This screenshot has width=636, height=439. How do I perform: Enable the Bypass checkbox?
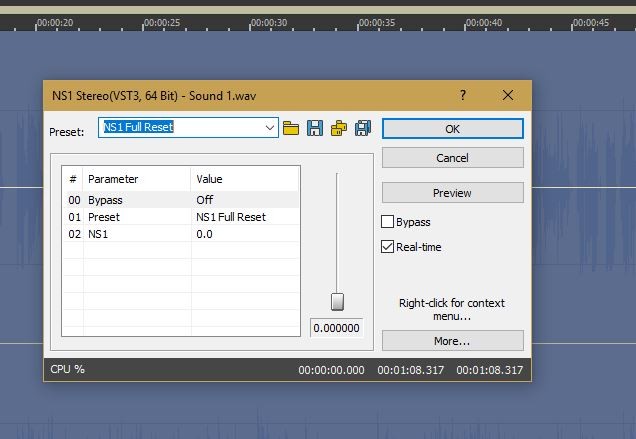click(387, 222)
